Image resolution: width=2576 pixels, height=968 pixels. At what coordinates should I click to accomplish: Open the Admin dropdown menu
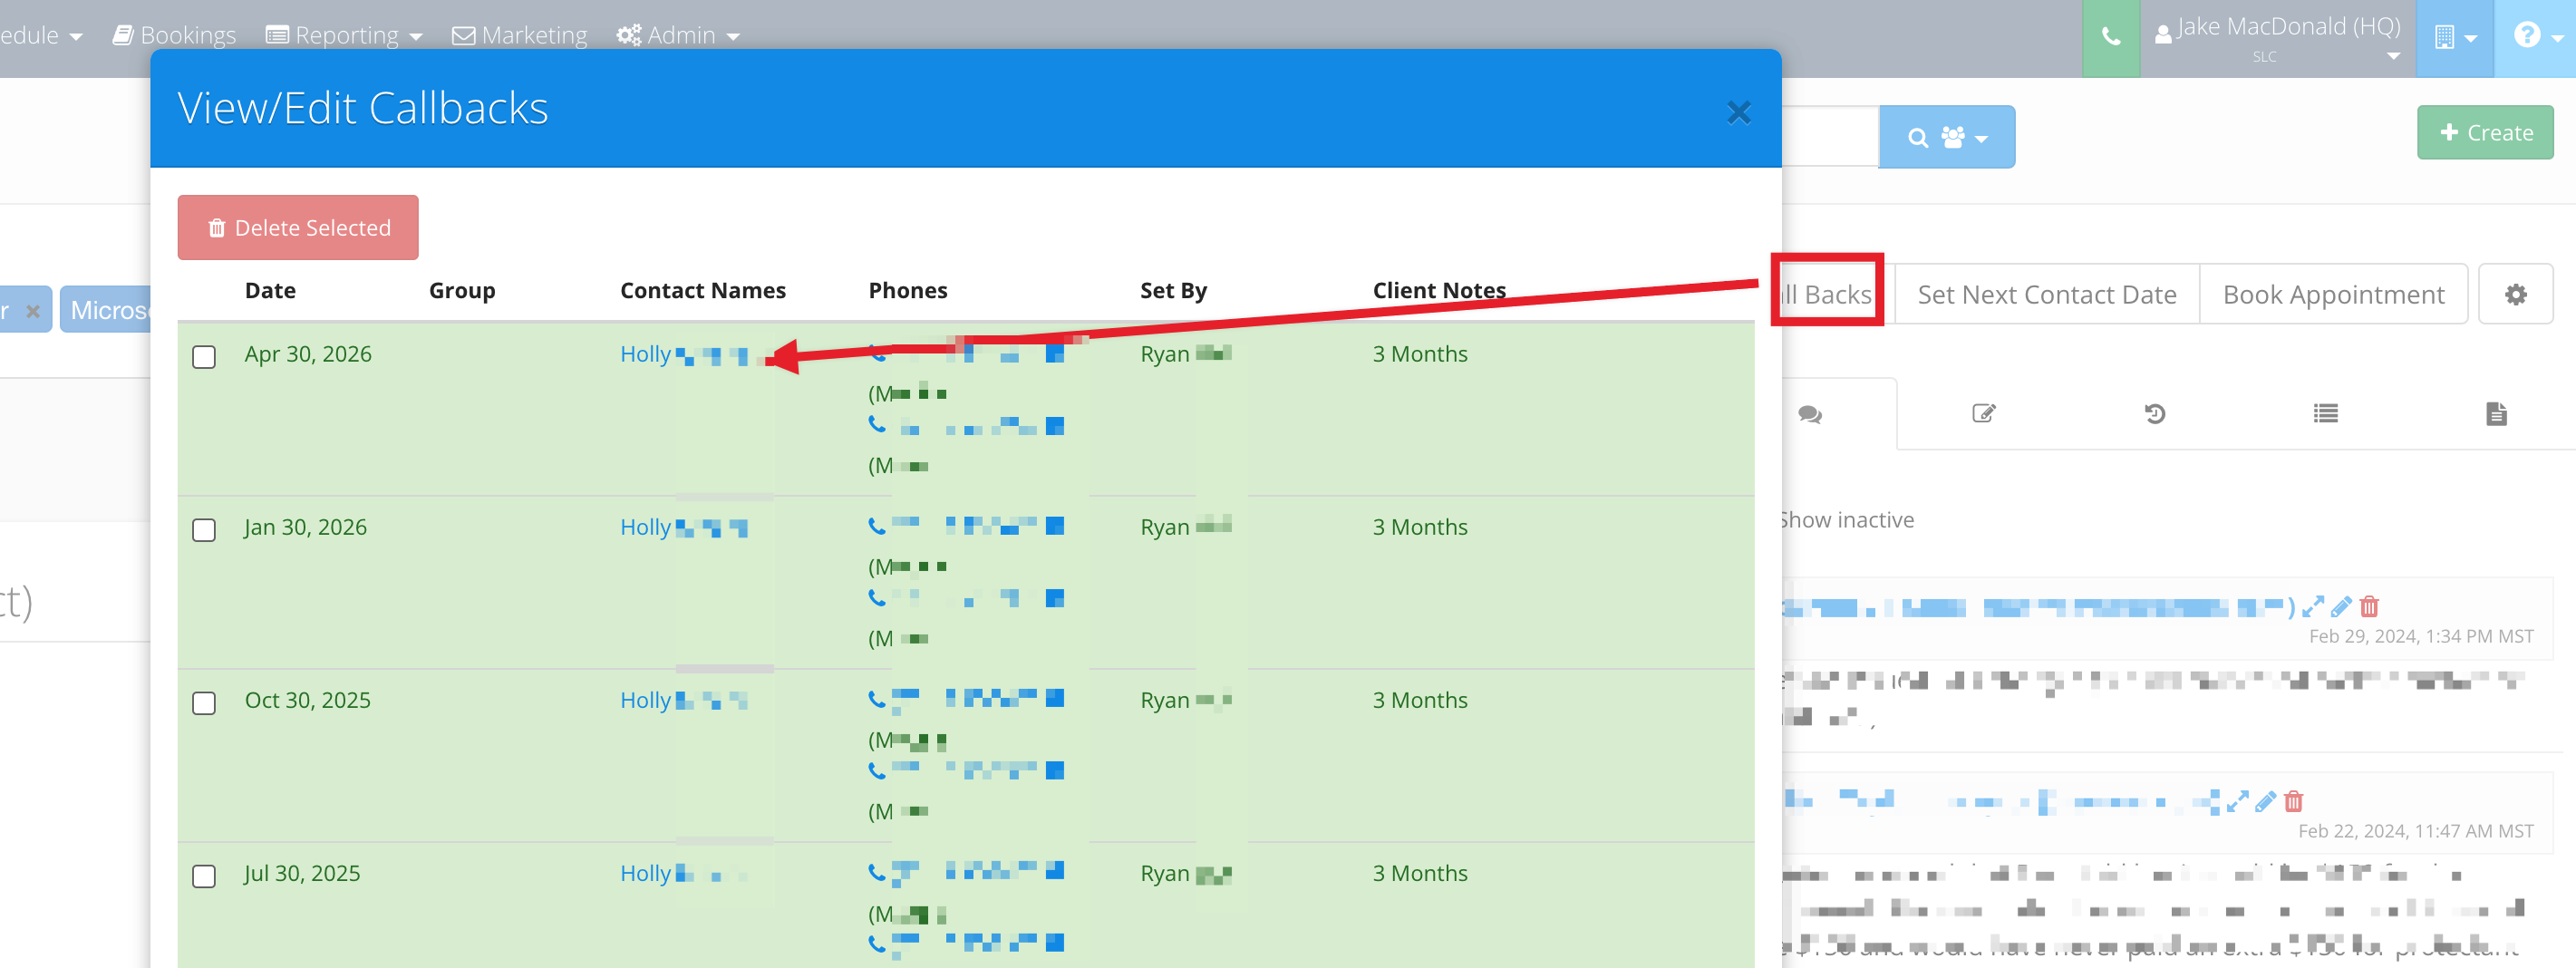678,35
